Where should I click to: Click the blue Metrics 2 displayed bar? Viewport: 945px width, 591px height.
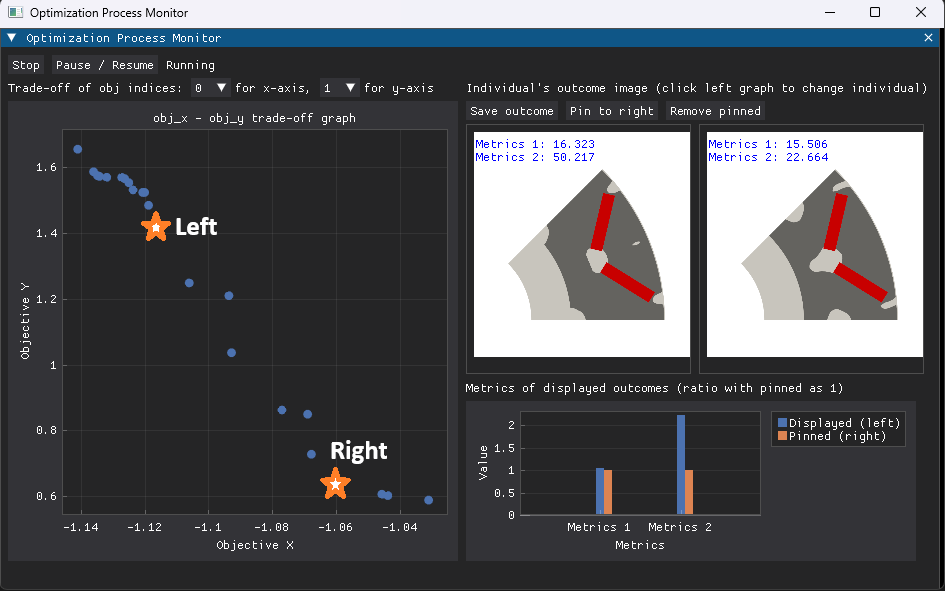click(681, 465)
